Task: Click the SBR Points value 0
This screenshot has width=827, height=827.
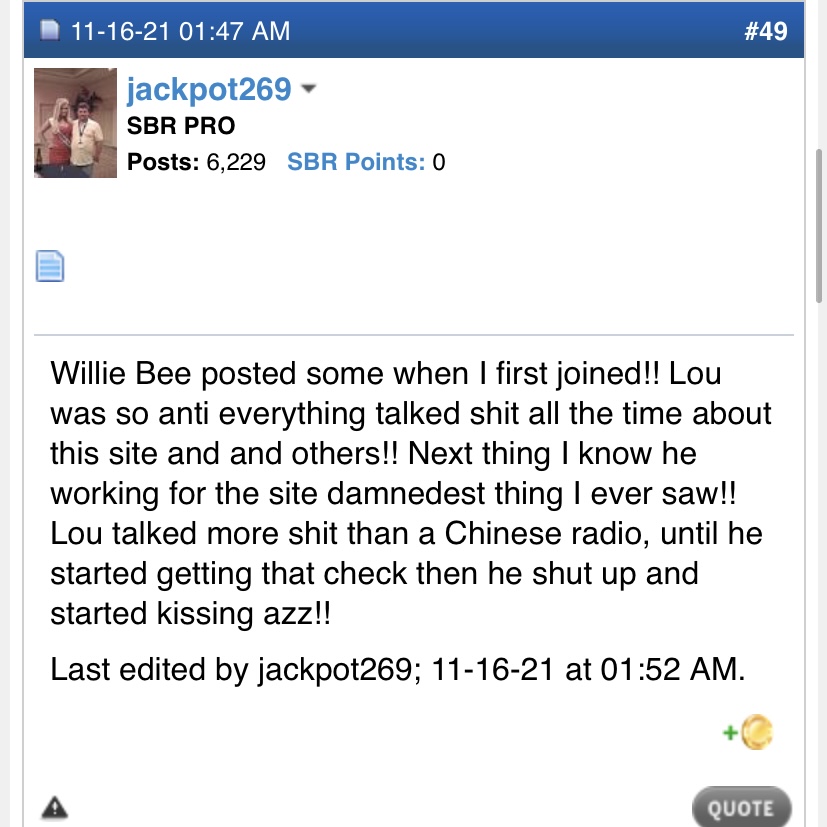Action: point(439,162)
